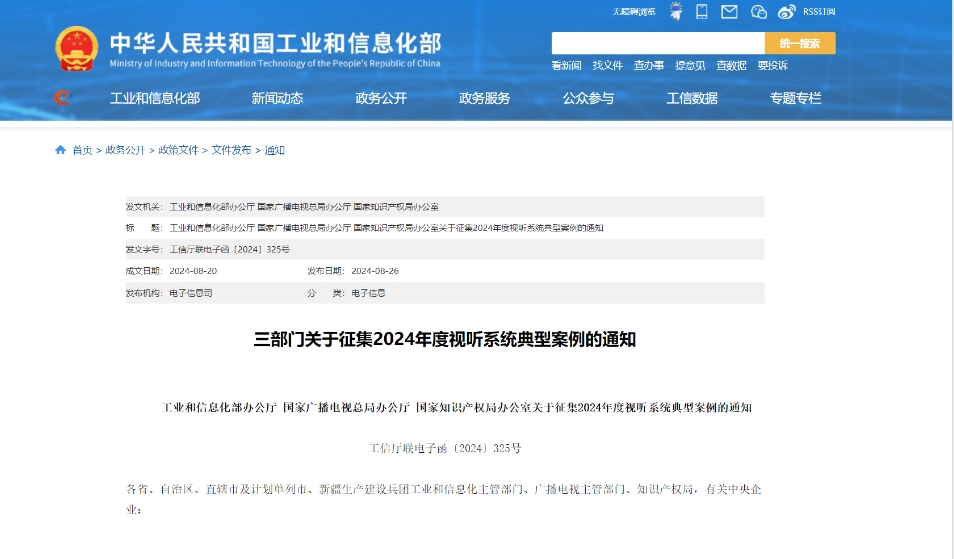Click the WeChat icon
The width and height of the screenshot is (954, 559).
point(758,12)
